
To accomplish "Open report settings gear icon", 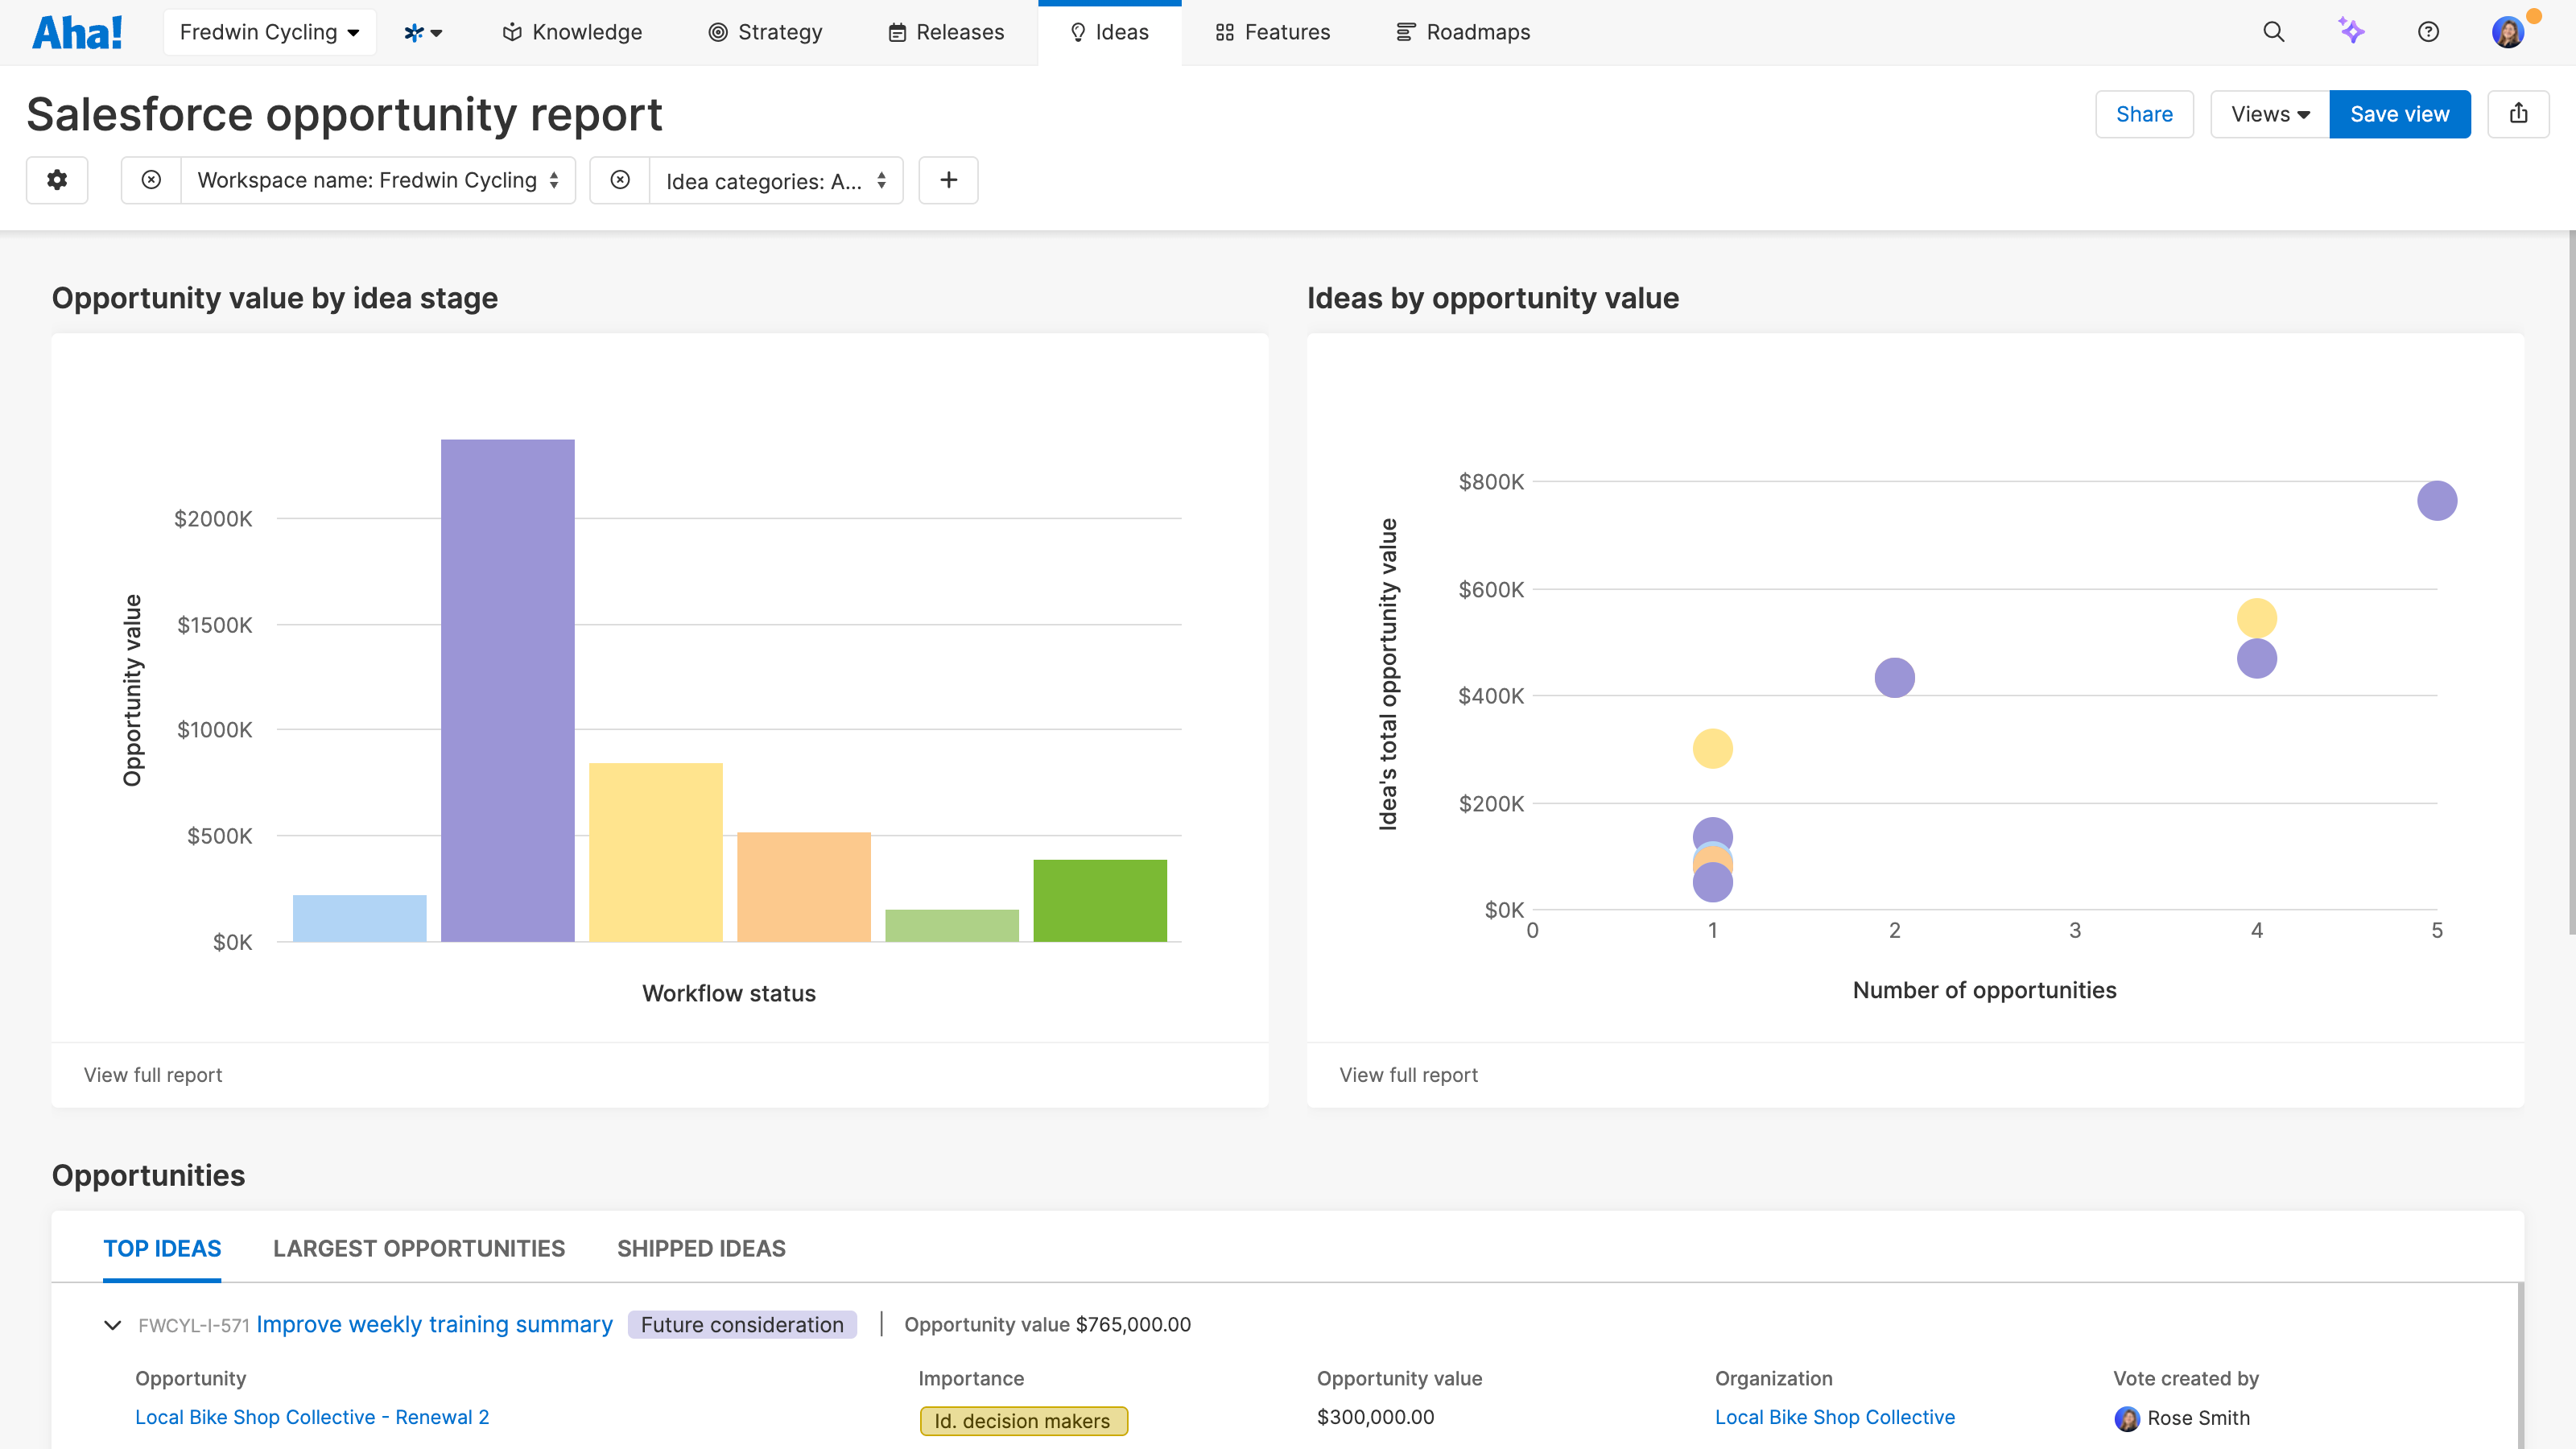I will pos(57,180).
